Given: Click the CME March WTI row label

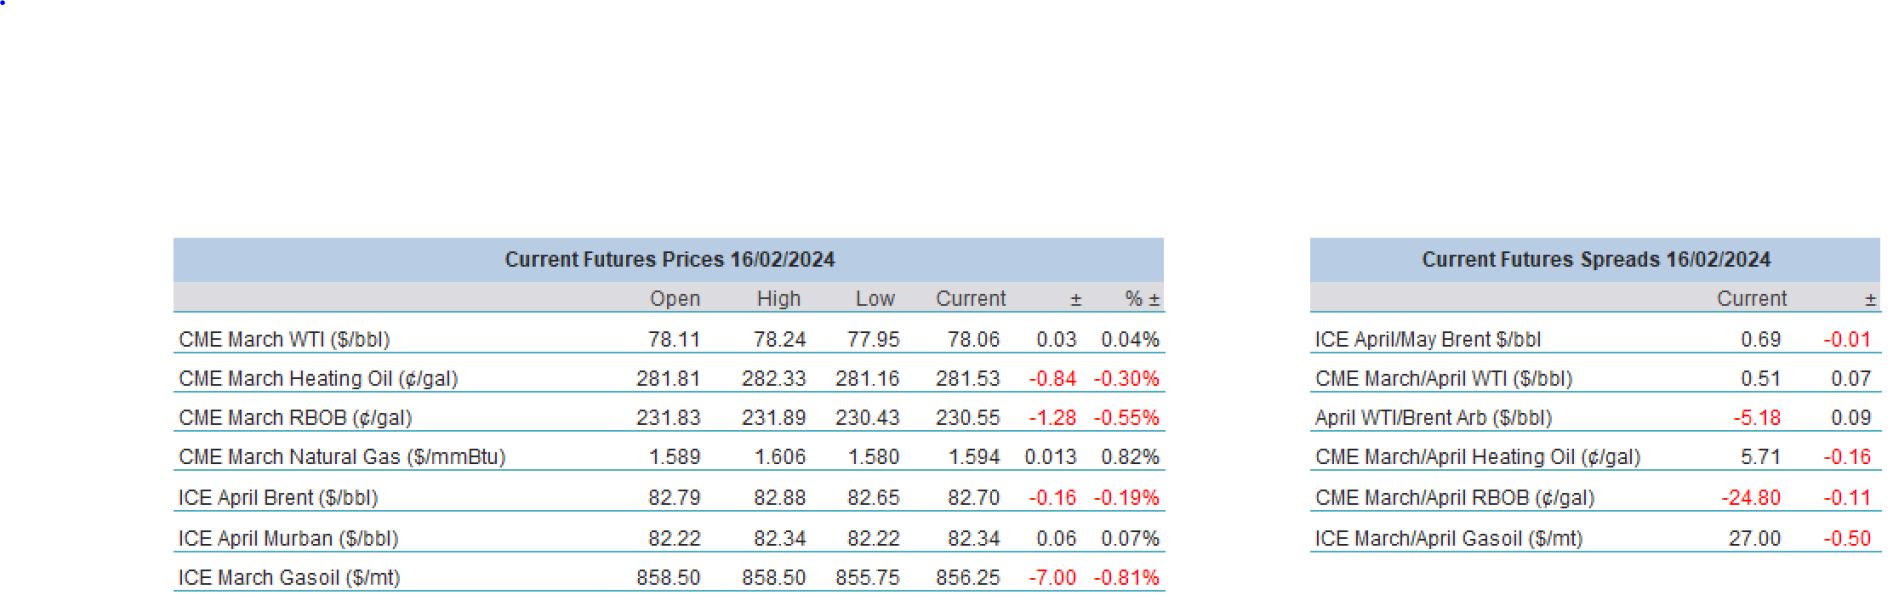Looking at the screenshot, I should coord(284,339).
